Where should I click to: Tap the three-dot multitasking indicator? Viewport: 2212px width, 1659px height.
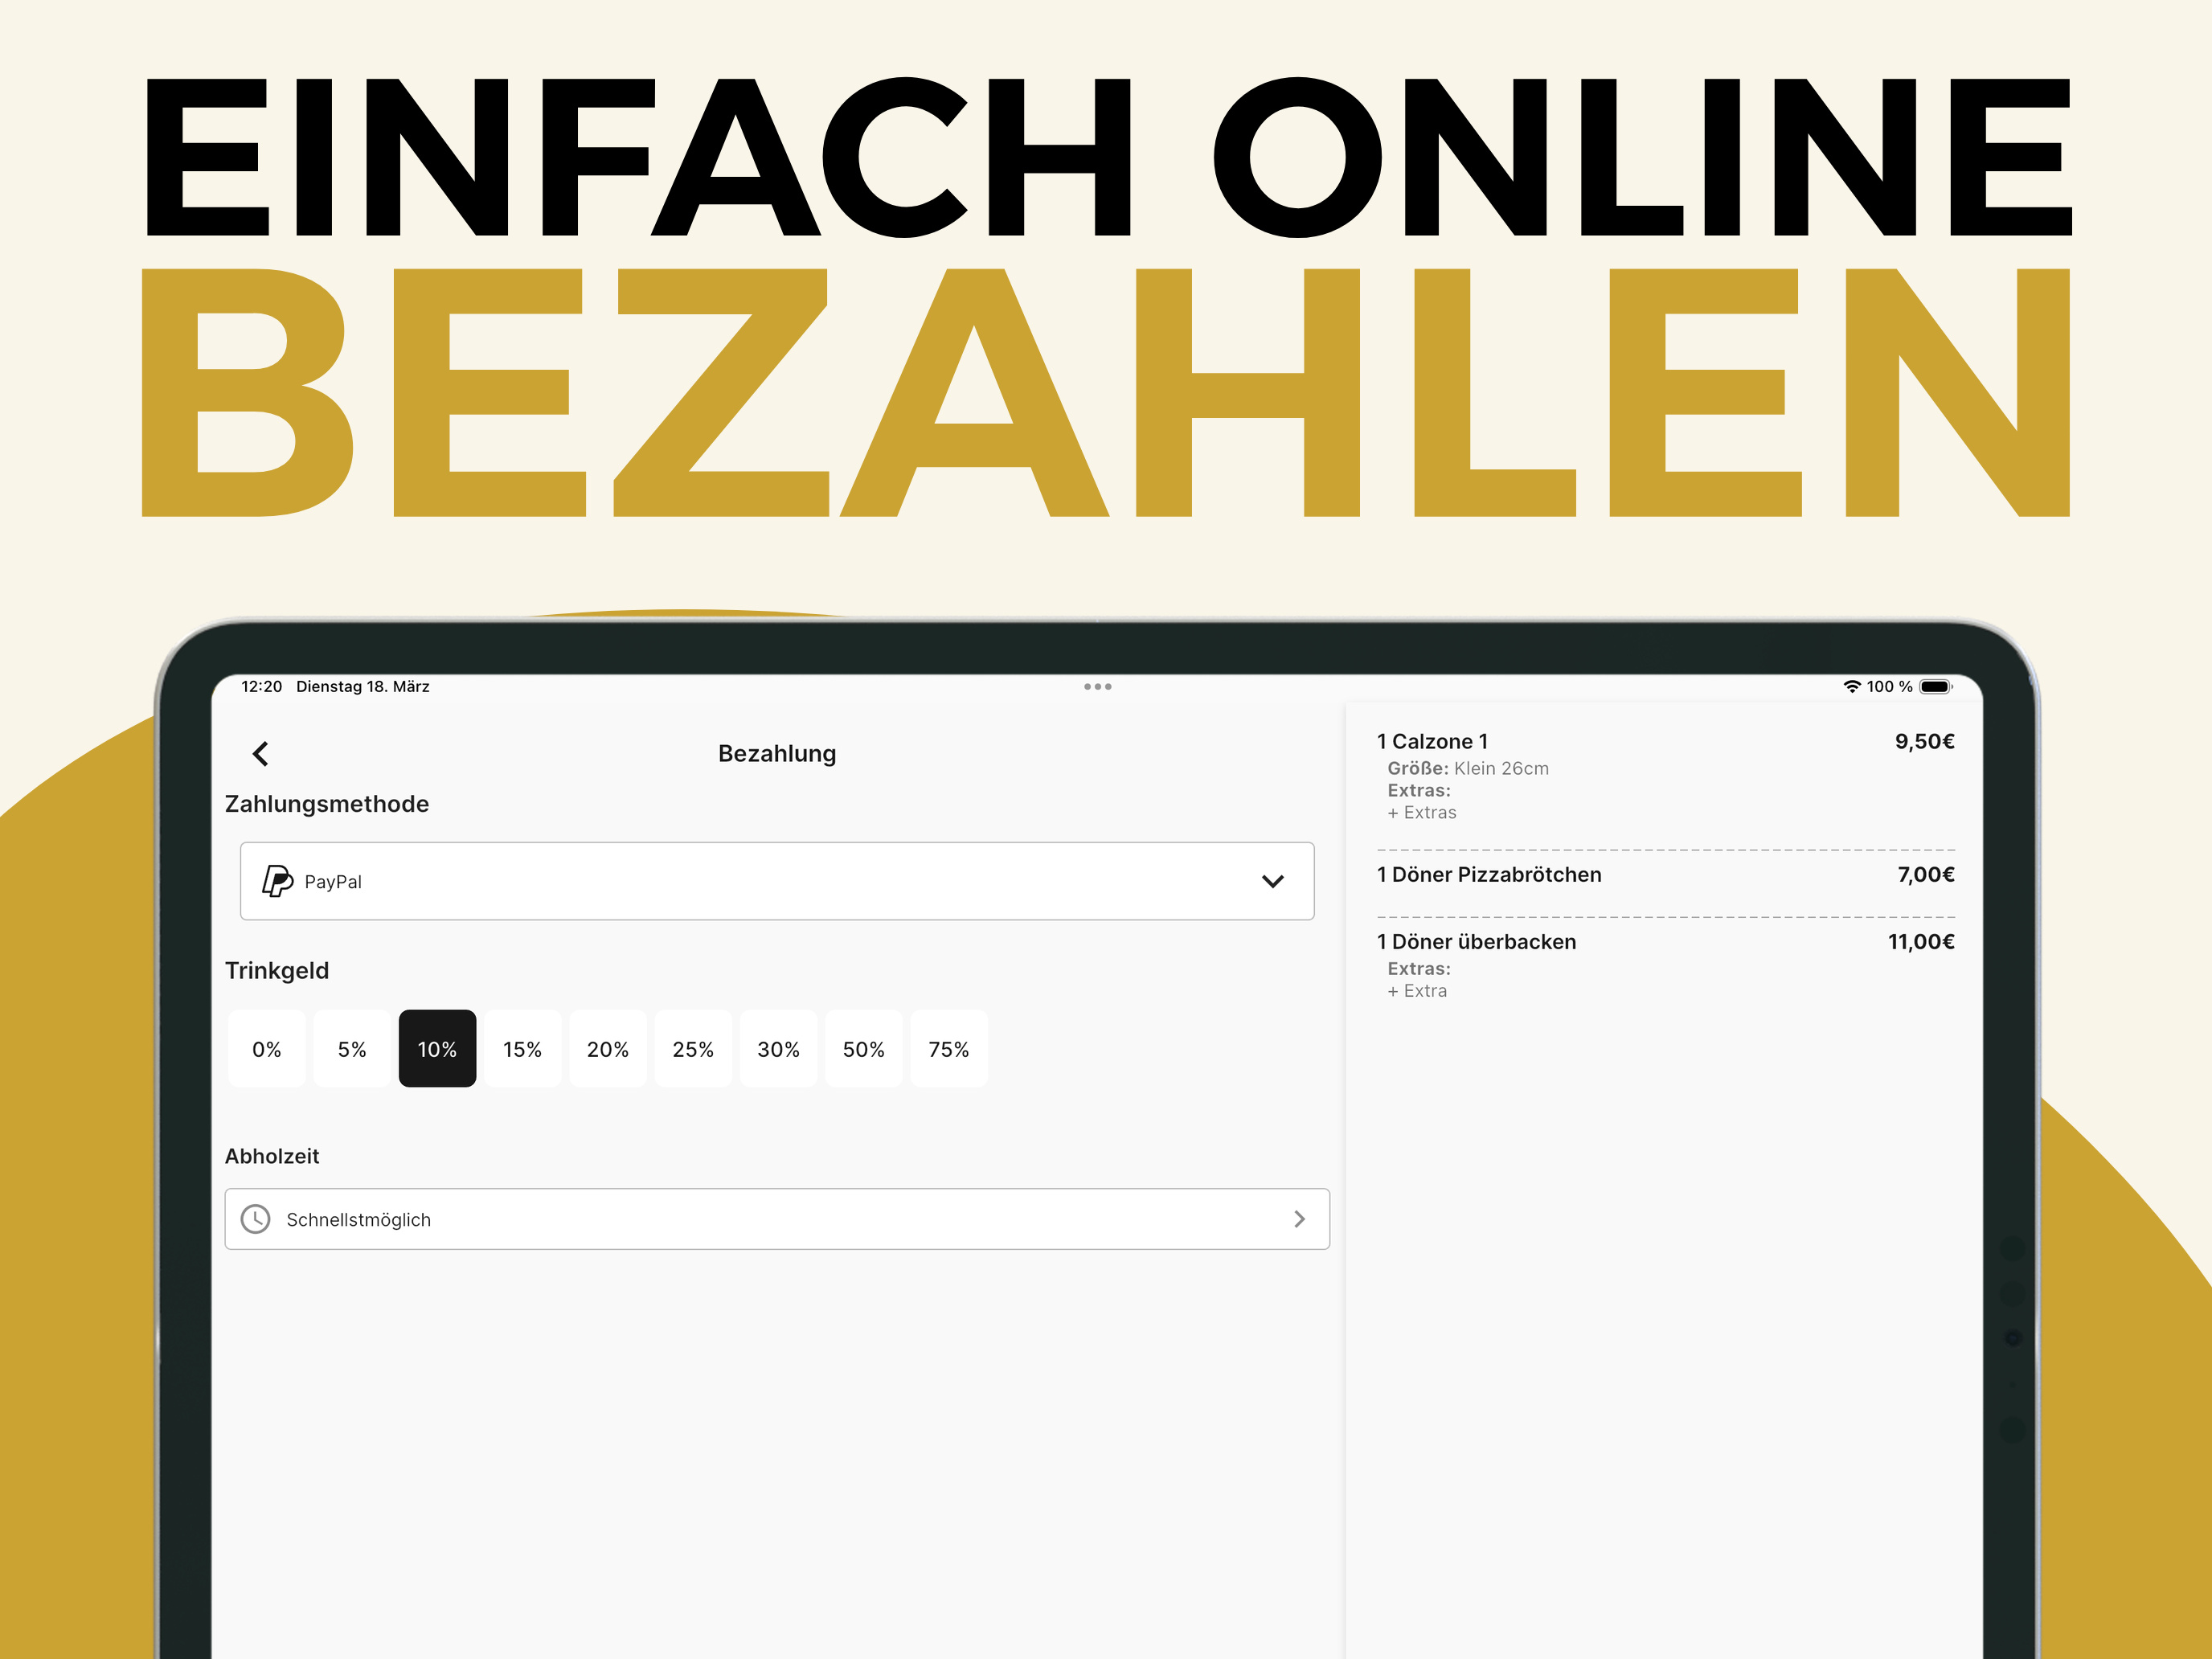point(1098,687)
